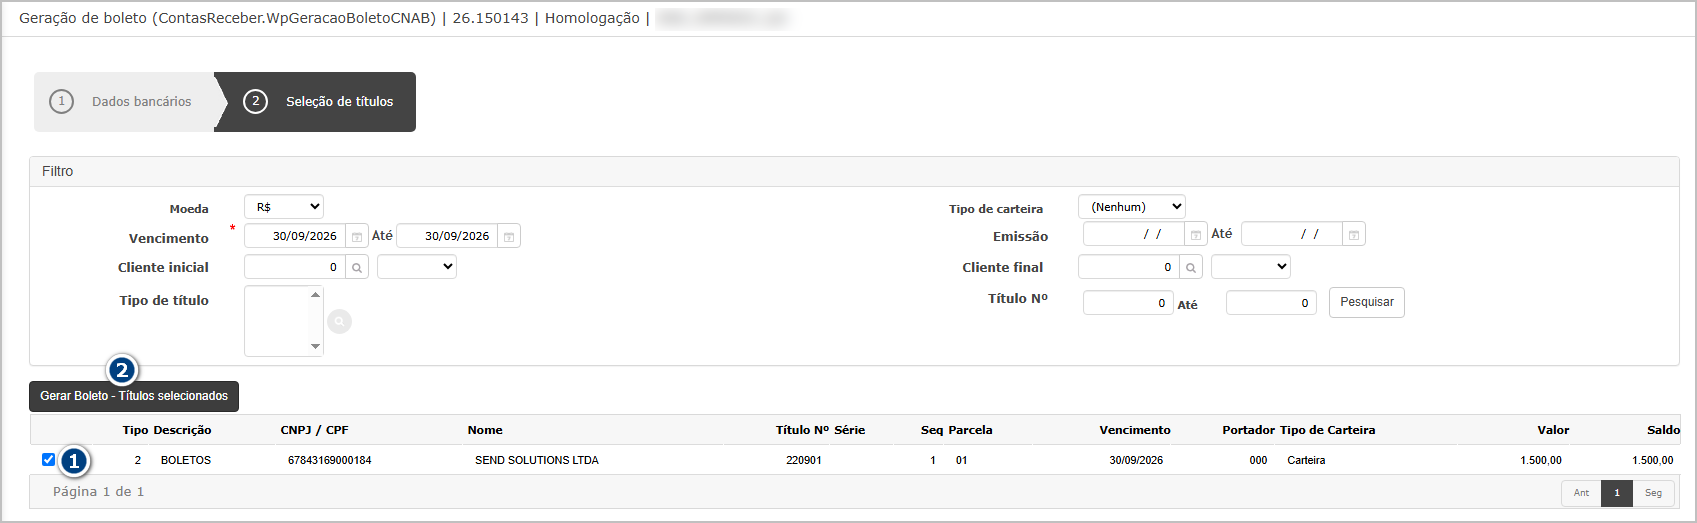Click the Seg next page button
Image resolution: width=1697 pixels, height=523 pixels.
click(x=1654, y=493)
